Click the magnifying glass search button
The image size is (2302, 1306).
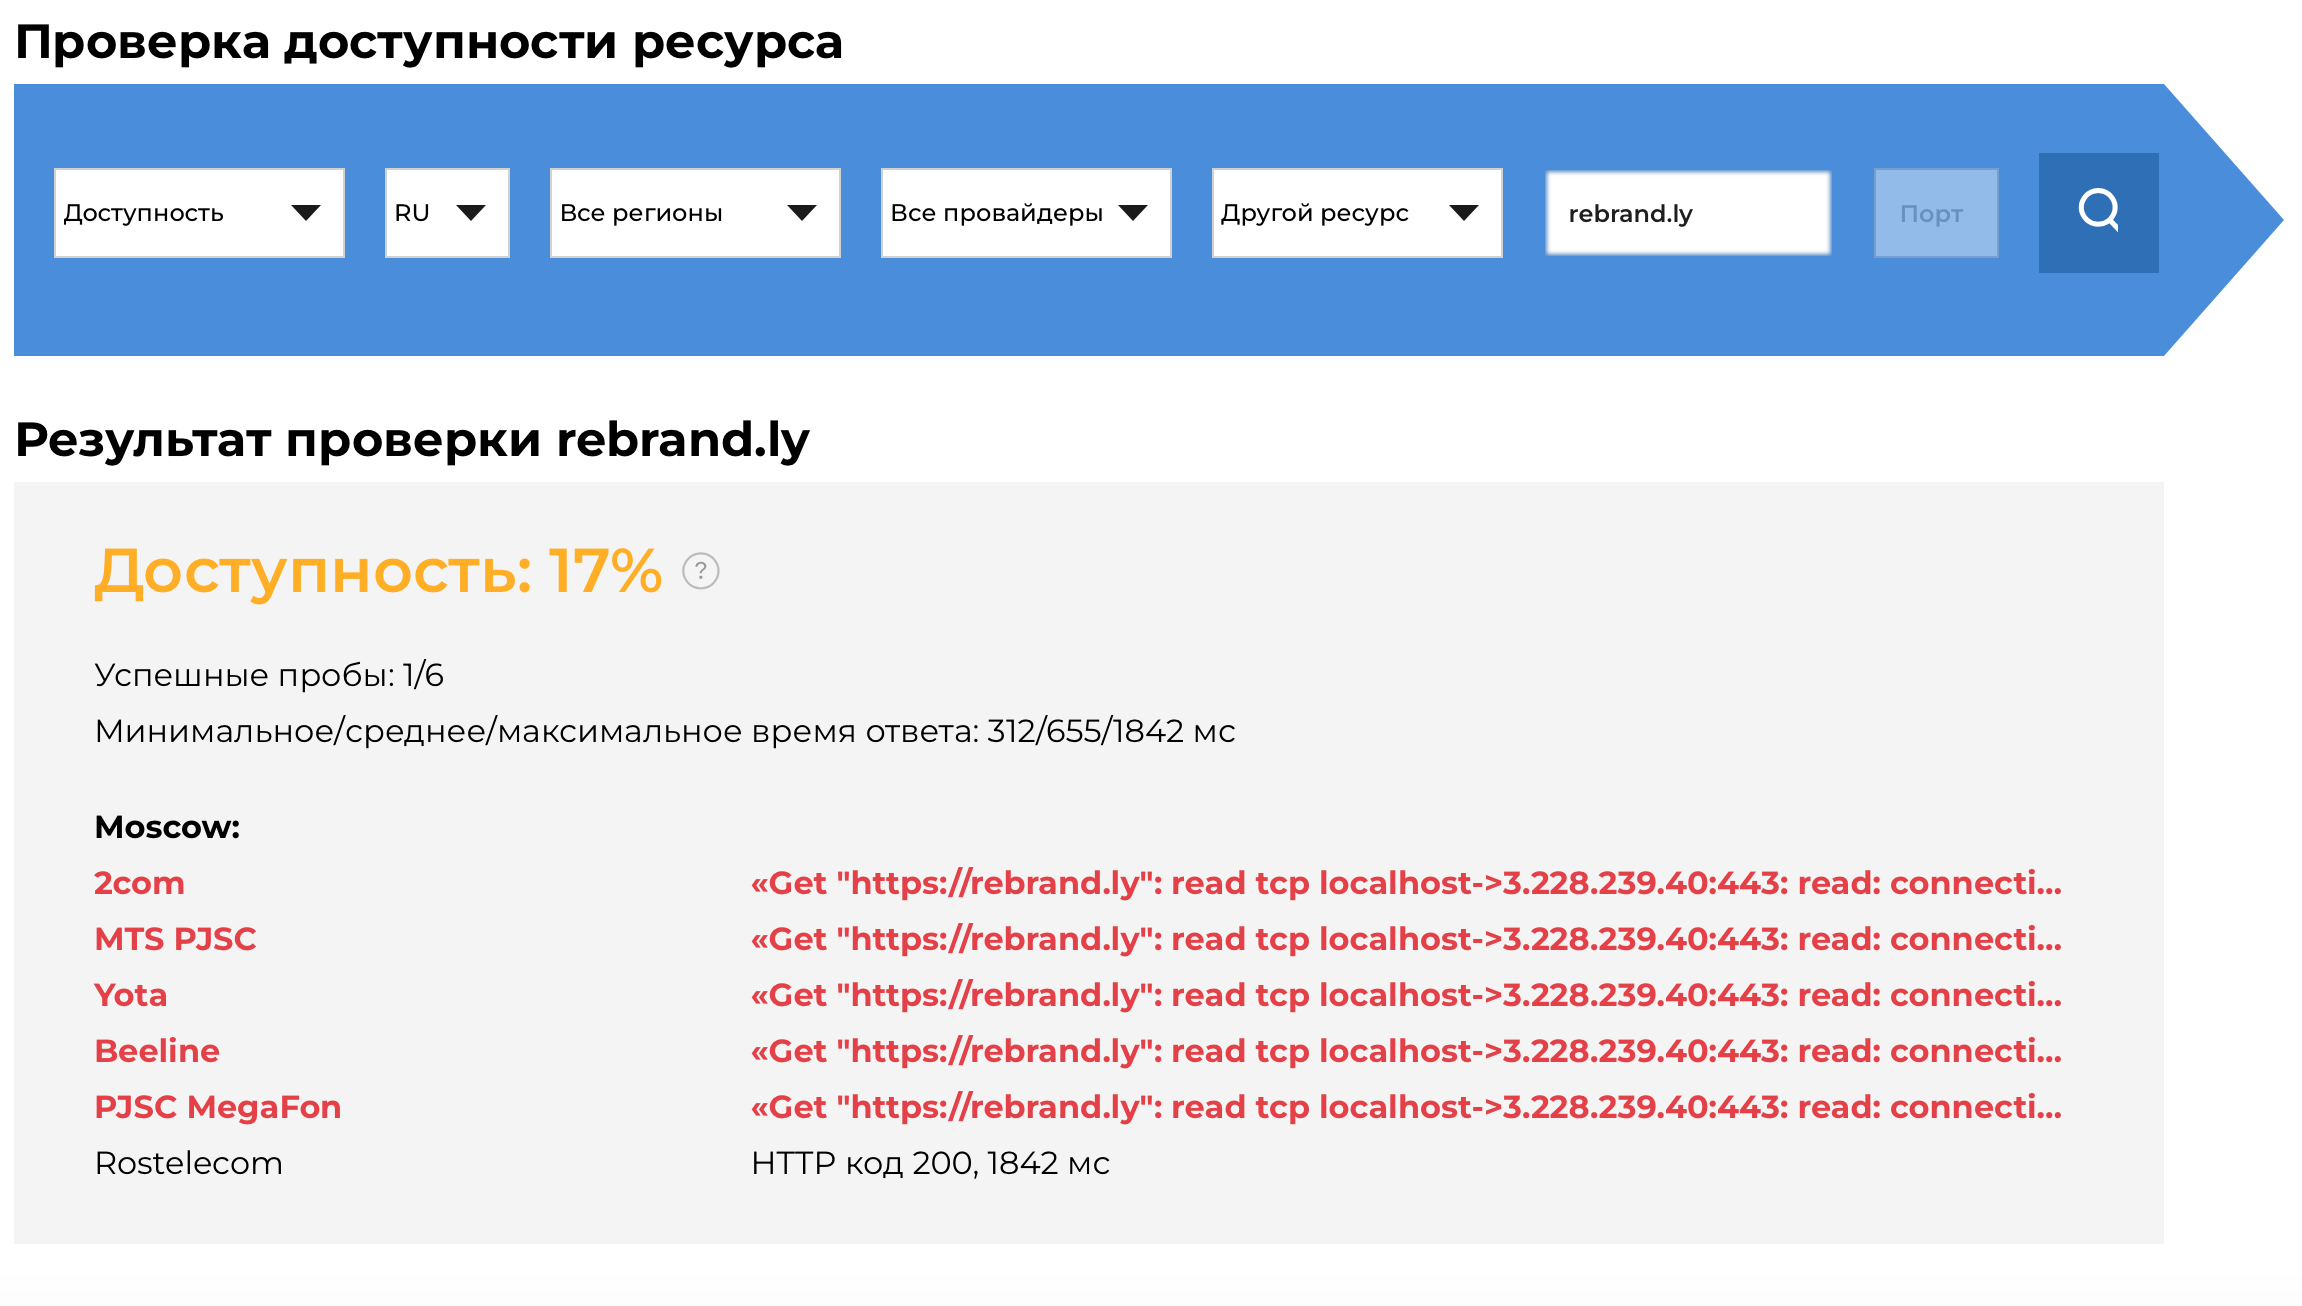(x=2098, y=212)
